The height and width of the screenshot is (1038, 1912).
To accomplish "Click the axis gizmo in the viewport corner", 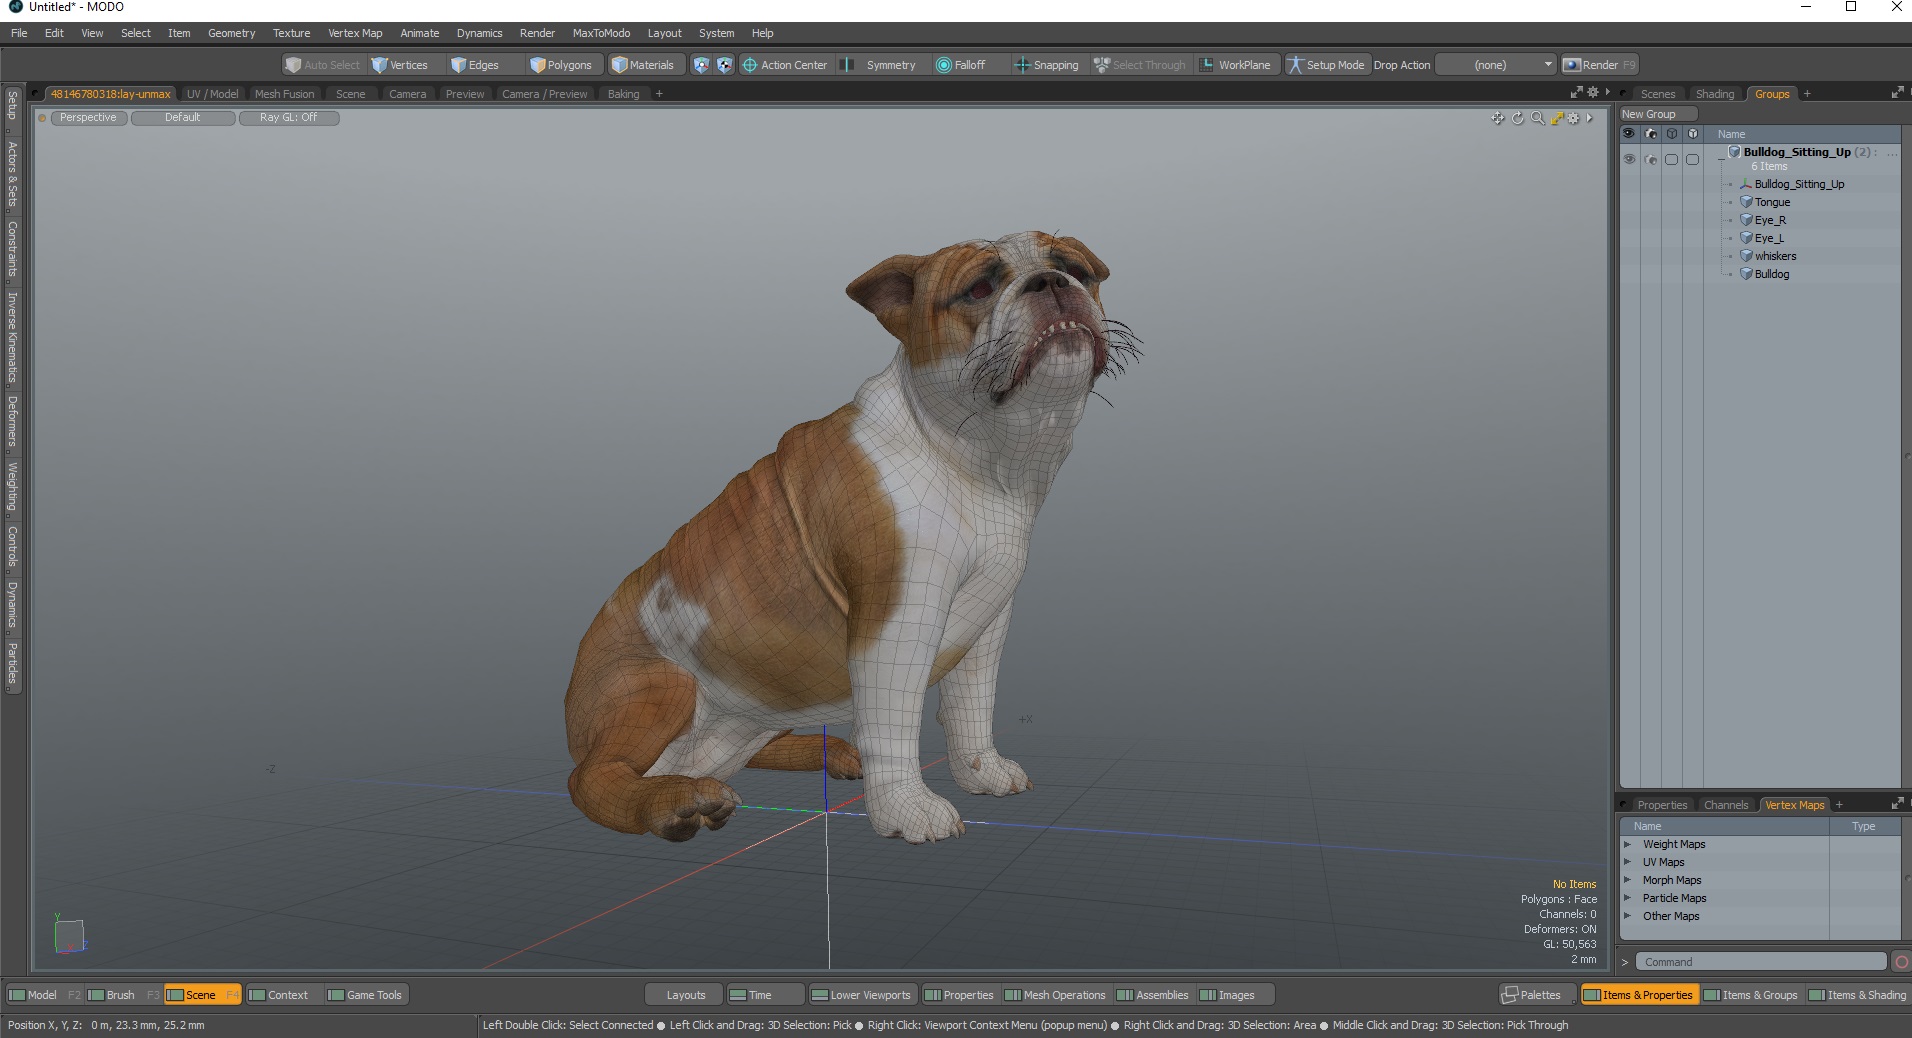I will (x=69, y=935).
